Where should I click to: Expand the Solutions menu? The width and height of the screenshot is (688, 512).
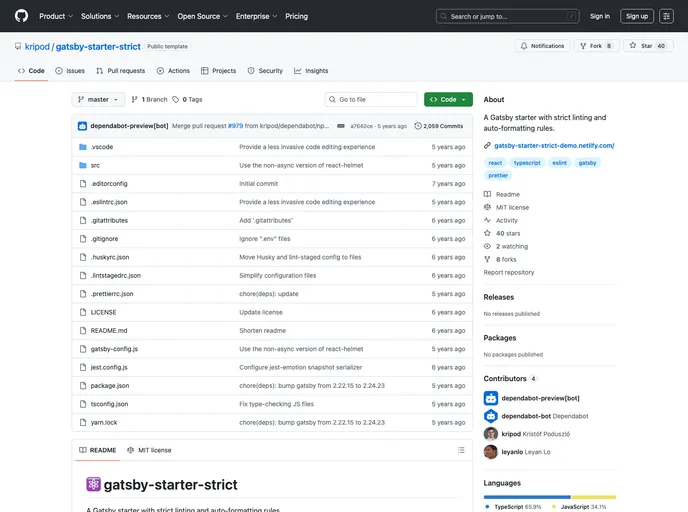click(100, 16)
